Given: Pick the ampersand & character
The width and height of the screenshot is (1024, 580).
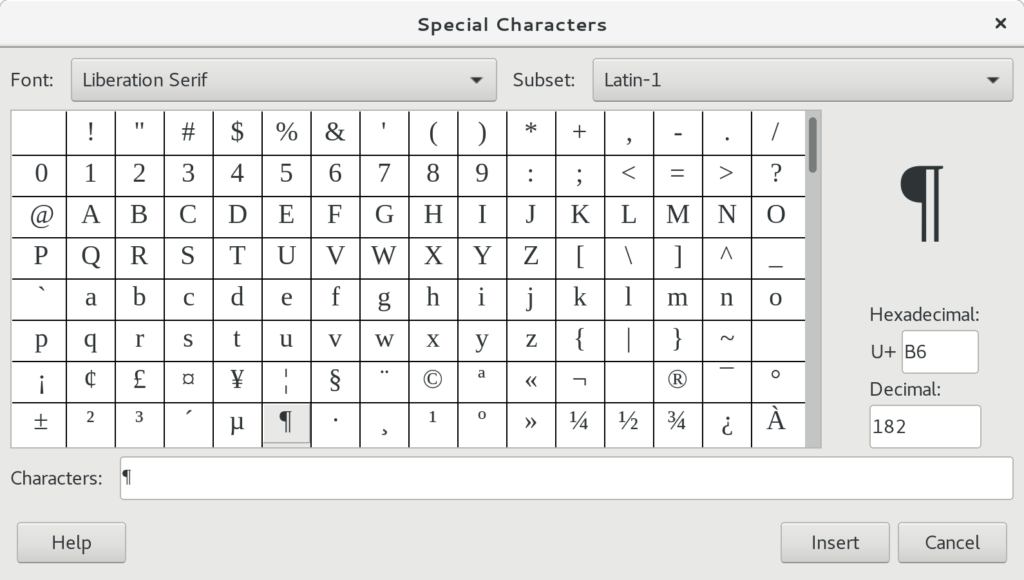Looking at the screenshot, I should click(335, 133).
